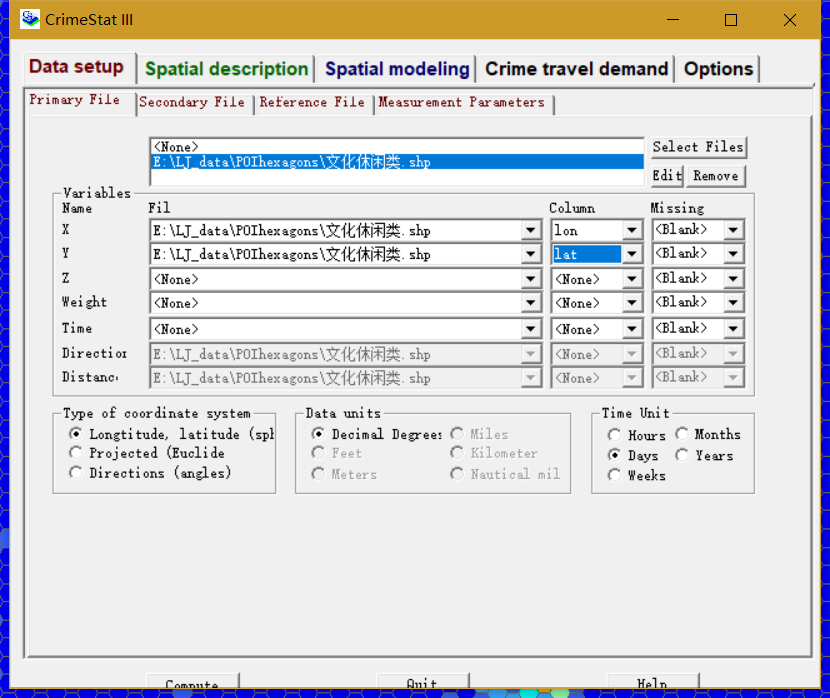The height and width of the screenshot is (698, 830).
Task: Expand the Z variable file dropdown
Action: pyautogui.click(x=530, y=279)
